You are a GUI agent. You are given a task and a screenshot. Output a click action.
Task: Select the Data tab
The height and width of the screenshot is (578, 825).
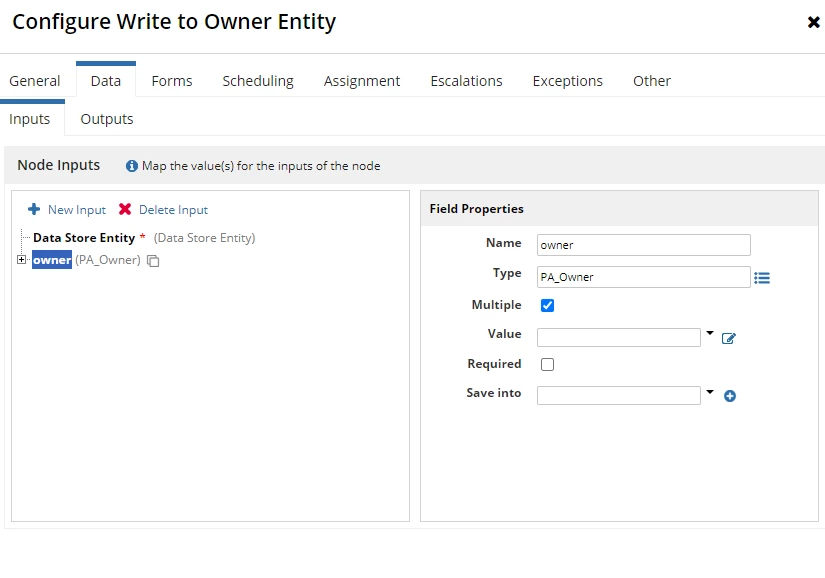(x=106, y=81)
